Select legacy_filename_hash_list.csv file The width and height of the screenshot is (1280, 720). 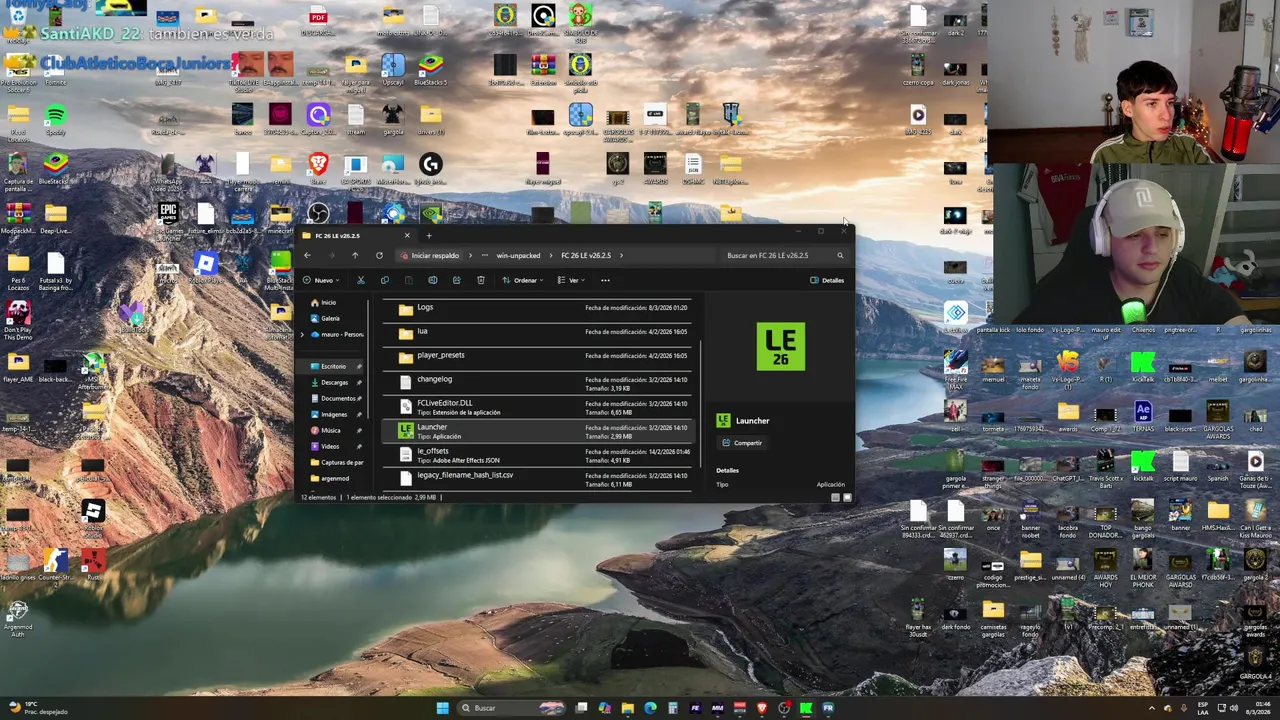coord(536,479)
